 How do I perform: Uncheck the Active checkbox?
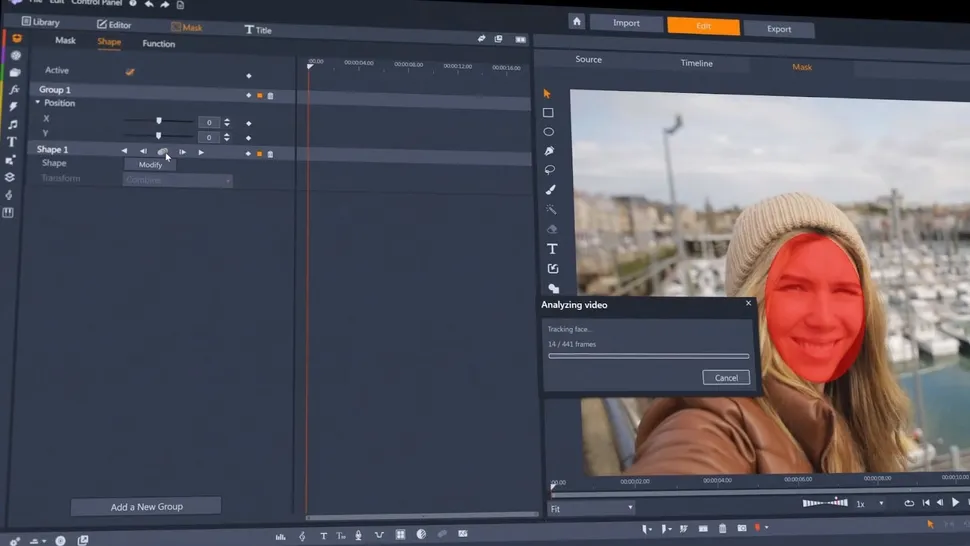pos(130,72)
